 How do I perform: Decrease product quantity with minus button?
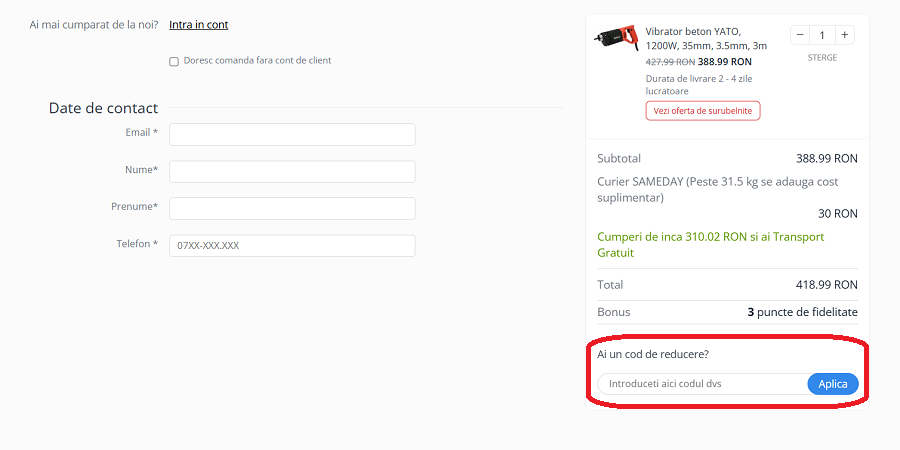(x=800, y=35)
